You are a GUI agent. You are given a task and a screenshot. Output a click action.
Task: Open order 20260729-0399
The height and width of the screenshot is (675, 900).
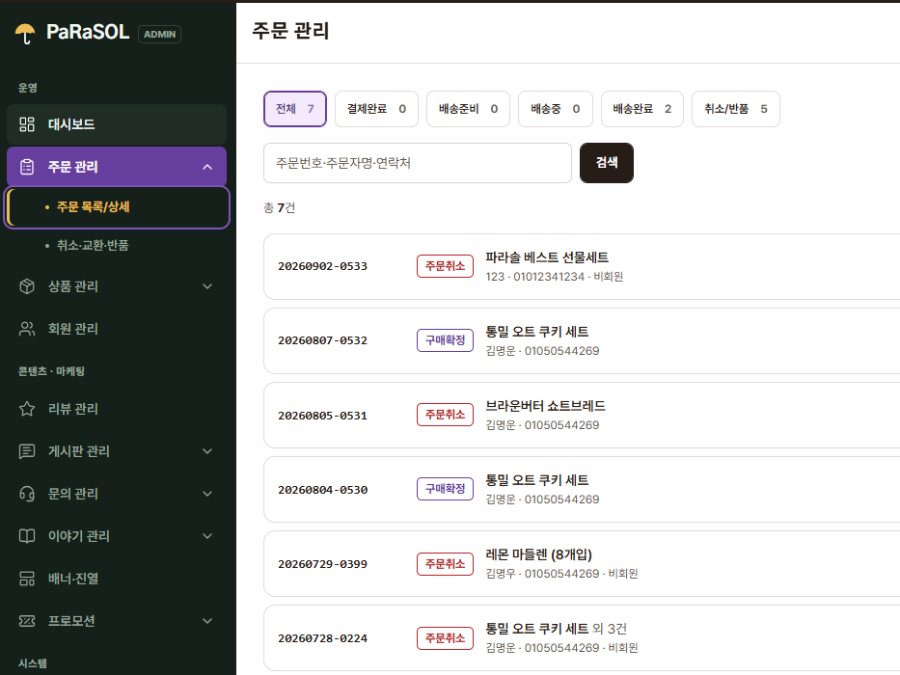point(581,564)
